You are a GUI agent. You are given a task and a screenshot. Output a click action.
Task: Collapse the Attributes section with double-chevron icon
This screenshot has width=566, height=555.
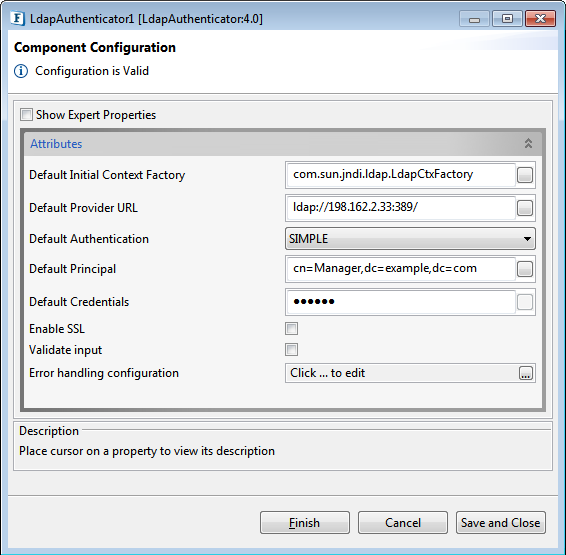coord(528,144)
